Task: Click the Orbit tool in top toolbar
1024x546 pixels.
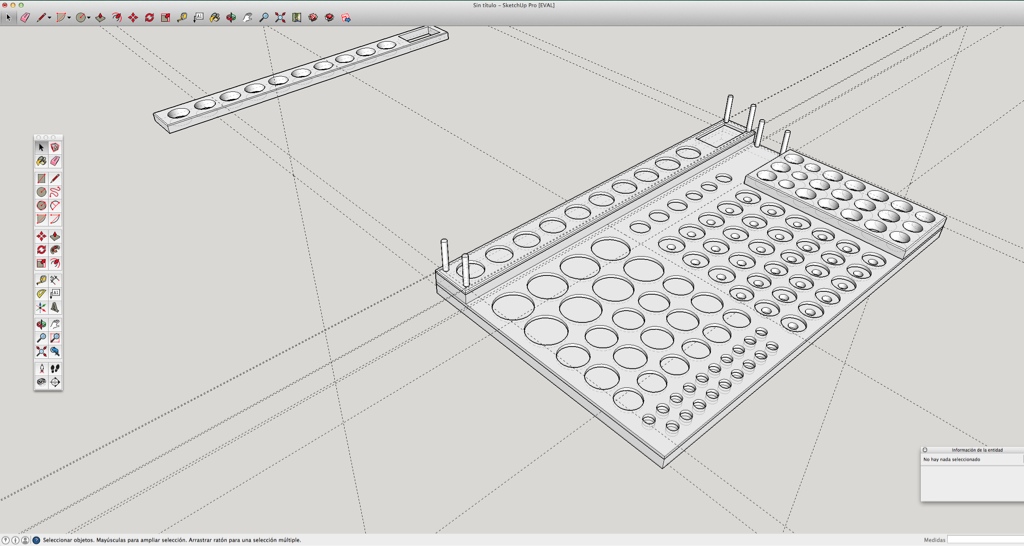Action: tap(231, 17)
